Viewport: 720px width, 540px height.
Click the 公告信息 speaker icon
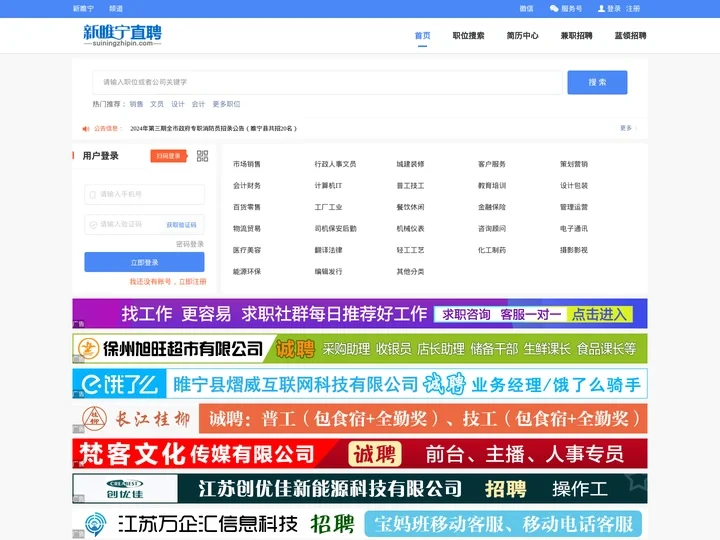coord(86,129)
